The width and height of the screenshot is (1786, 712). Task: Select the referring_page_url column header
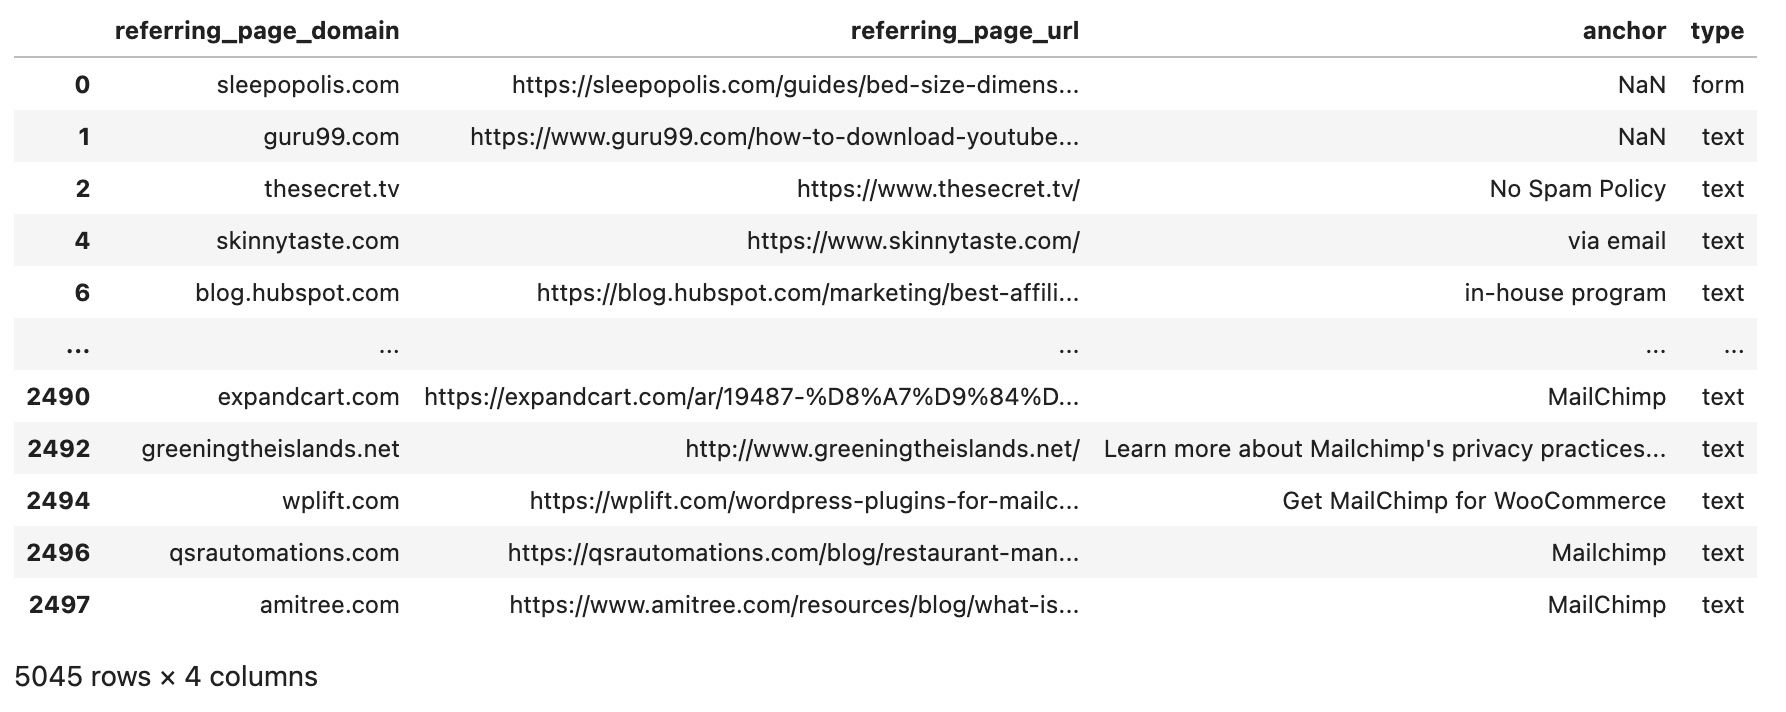coord(965,31)
